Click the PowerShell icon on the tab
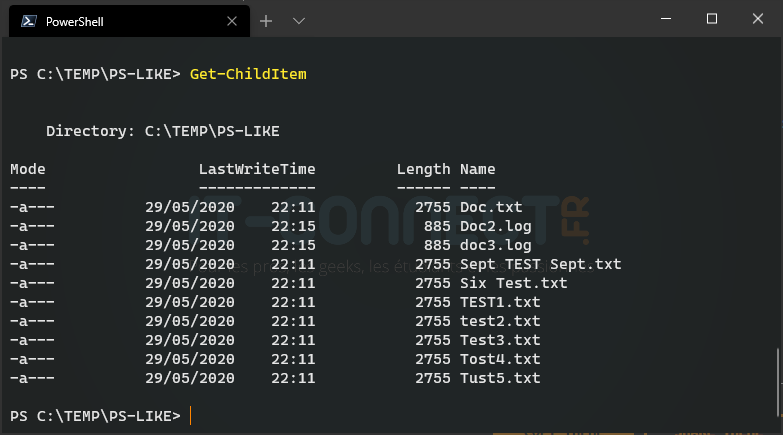Screen dimensions: 783x435 click(x=30, y=20)
